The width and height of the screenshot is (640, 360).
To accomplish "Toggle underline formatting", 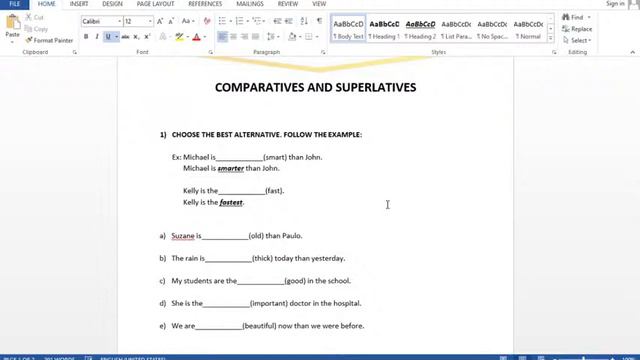I will [x=108, y=37].
